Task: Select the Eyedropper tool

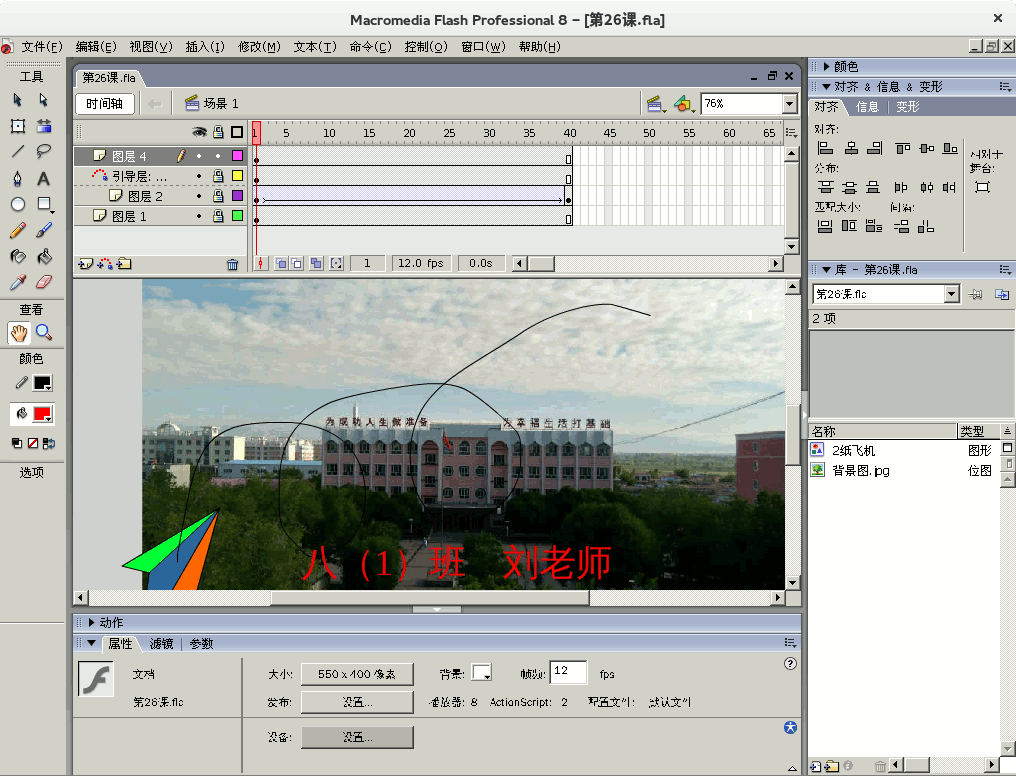Action: tap(17, 282)
